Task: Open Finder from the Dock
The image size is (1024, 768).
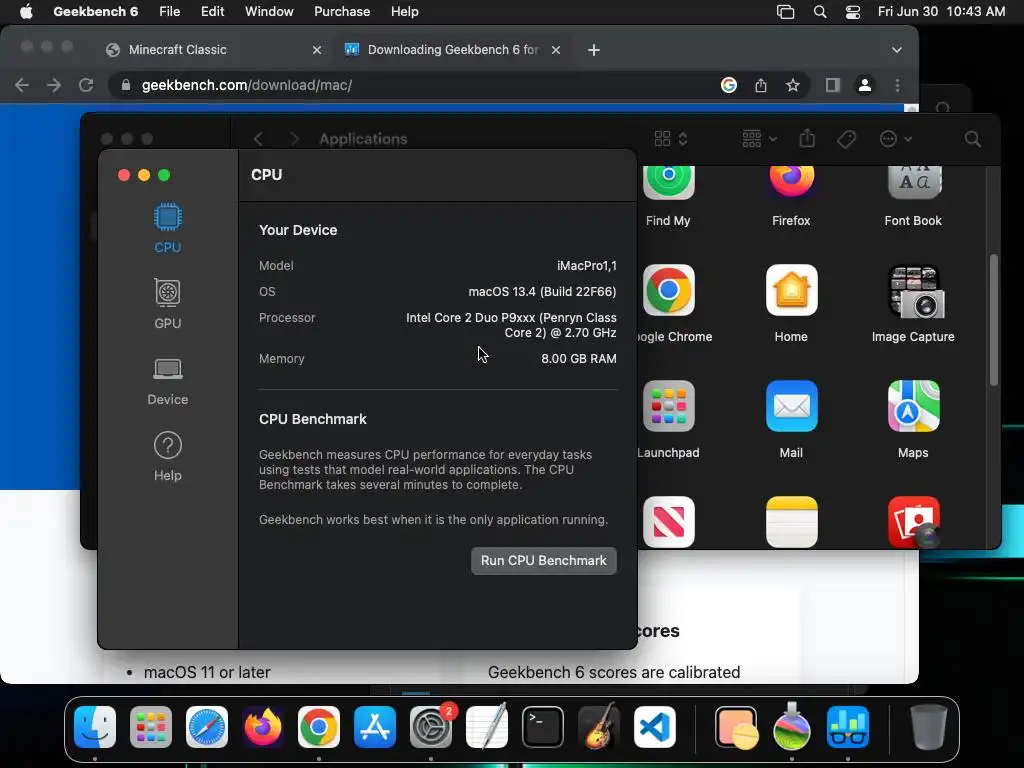Action: click(95, 727)
